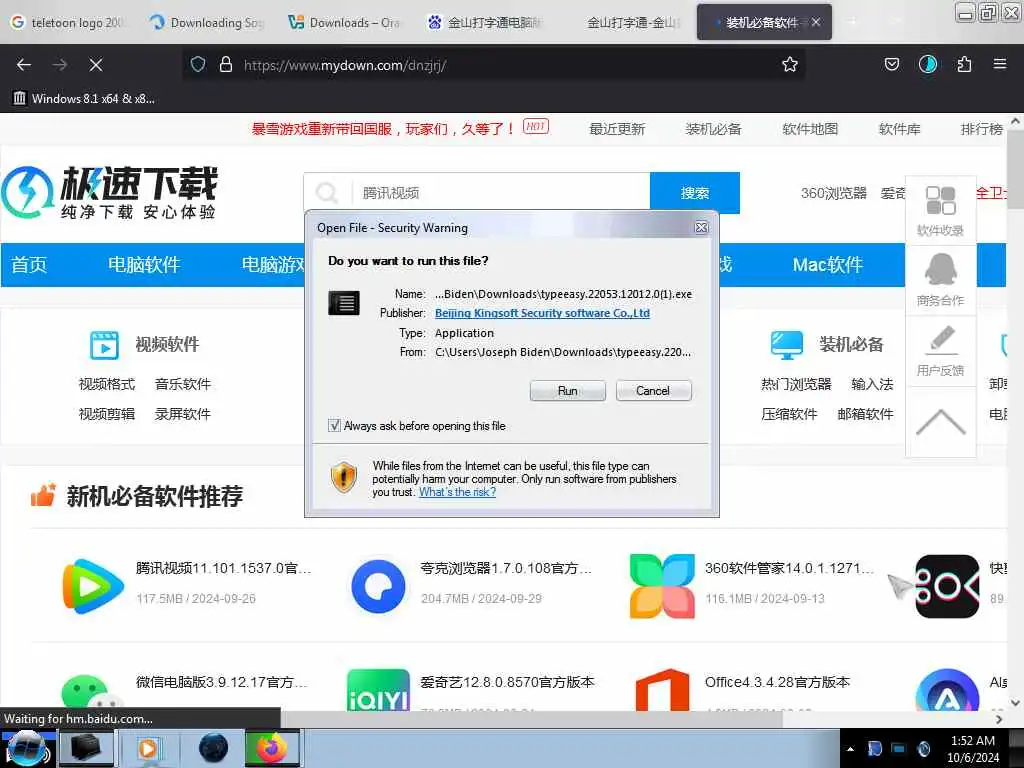Open the Pocket save icon
Image resolution: width=1024 pixels, height=768 pixels.
[x=891, y=64]
